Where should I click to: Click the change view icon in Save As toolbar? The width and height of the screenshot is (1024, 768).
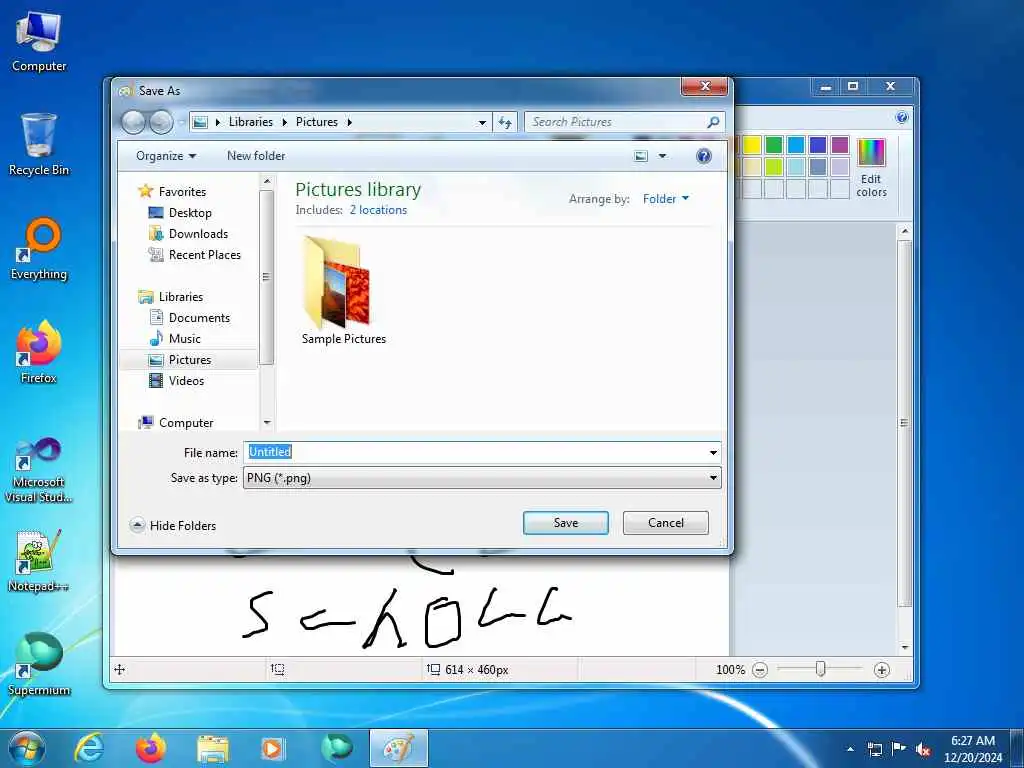[x=641, y=156]
